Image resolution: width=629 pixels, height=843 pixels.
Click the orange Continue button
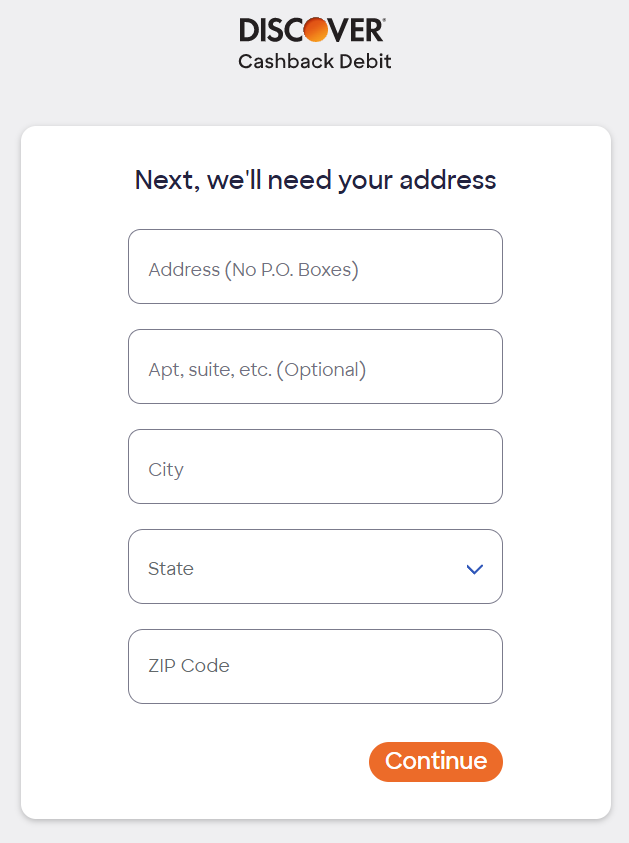(436, 762)
